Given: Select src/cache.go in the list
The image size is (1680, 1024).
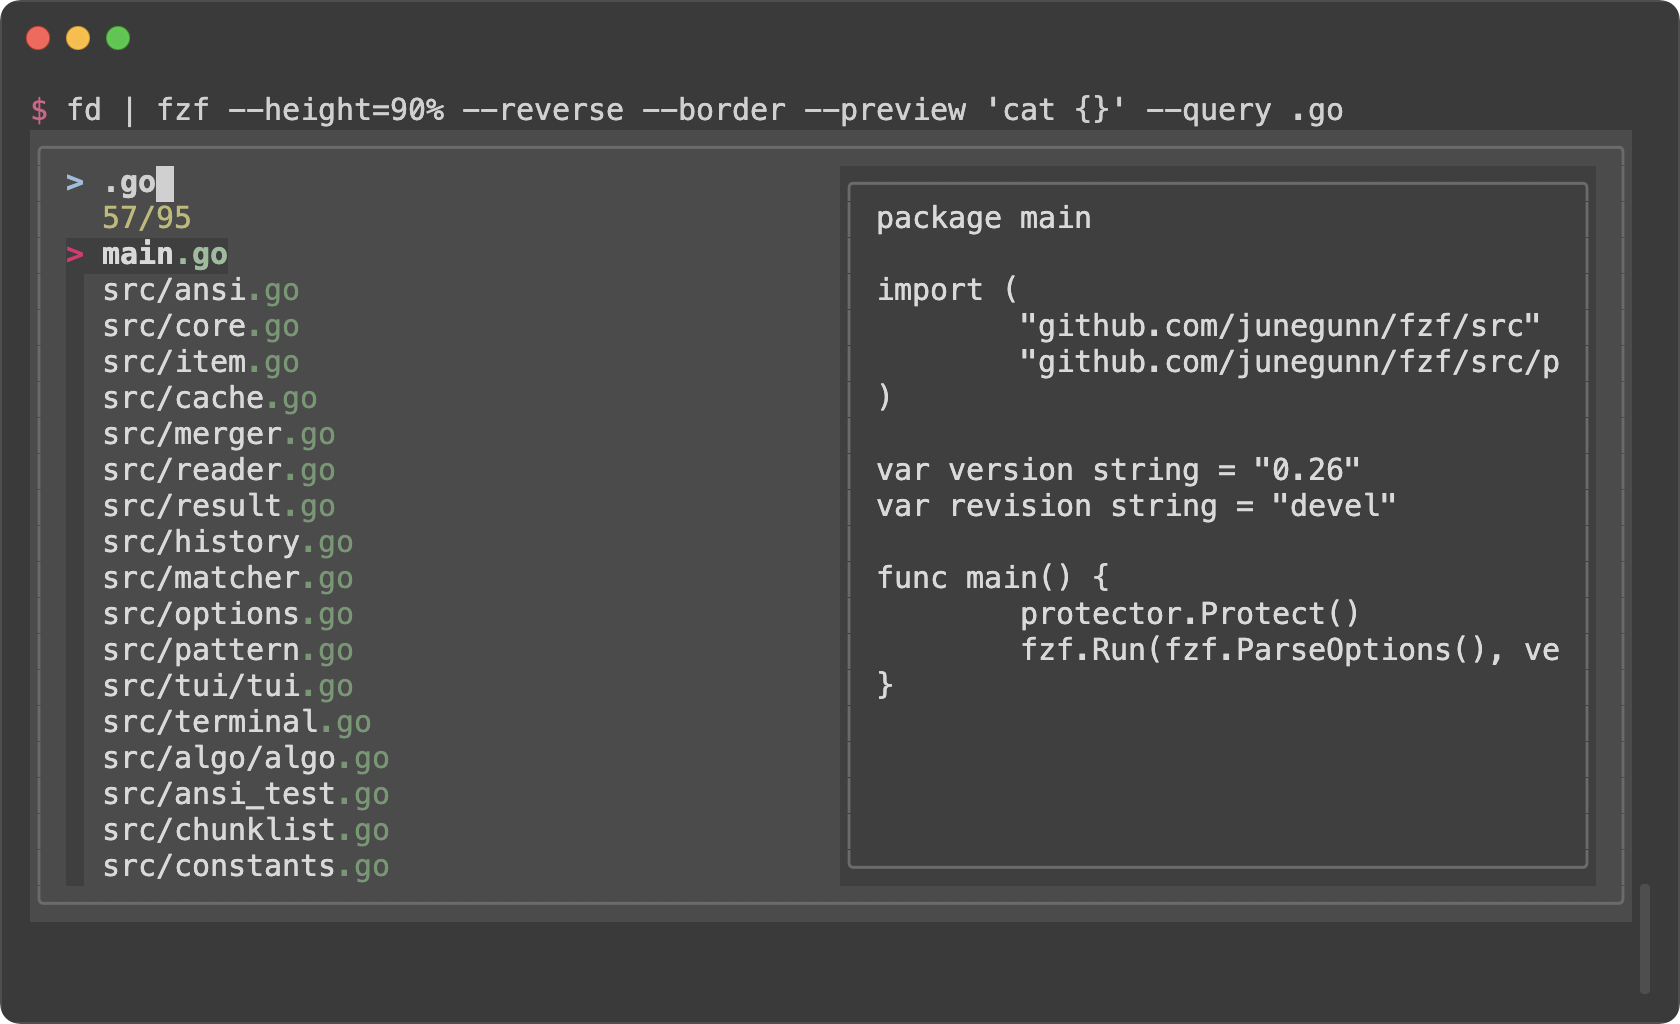Looking at the screenshot, I should click(x=209, y=399).
